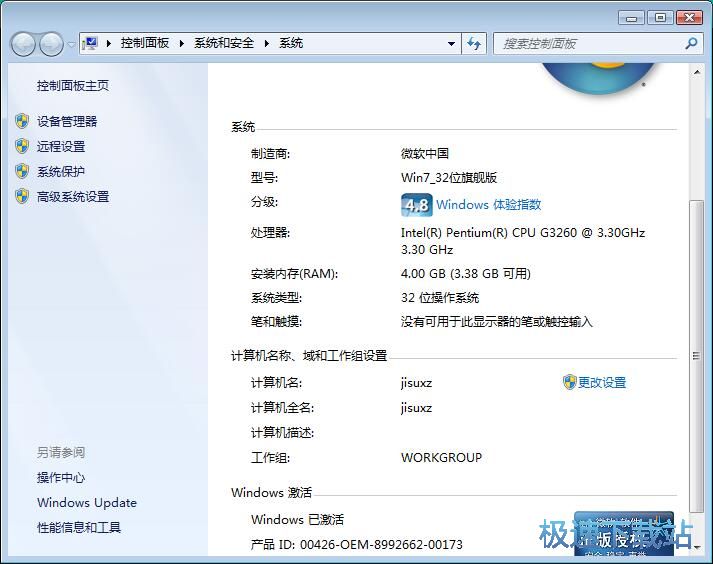The width and height of the screenshot is (713, 564).
Task: Click the refresh button in the address bar
Action: (474, 44)
